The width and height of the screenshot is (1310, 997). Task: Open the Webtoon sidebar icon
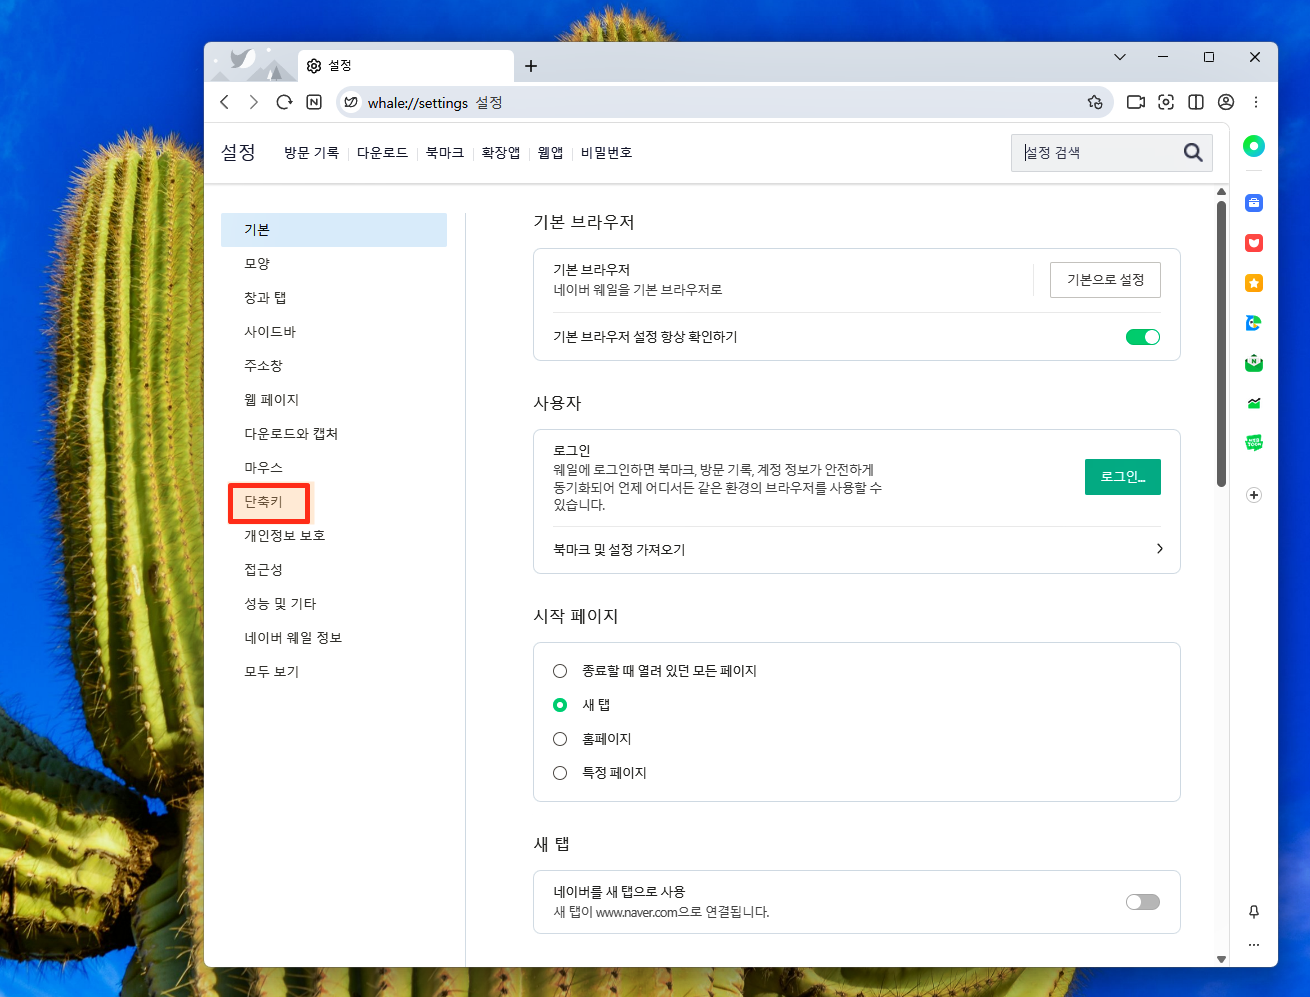[1254, 443]
